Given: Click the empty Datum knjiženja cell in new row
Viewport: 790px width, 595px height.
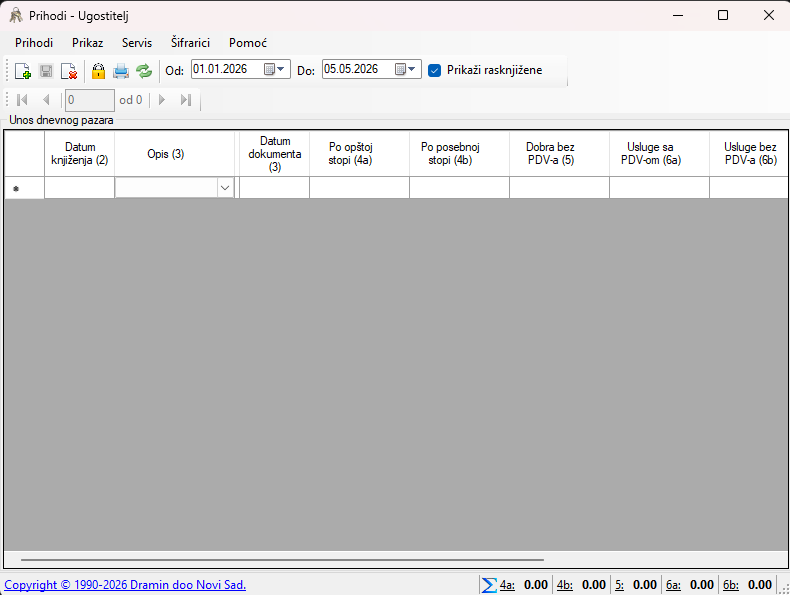Looking at the screenshot, I should (80, 188).
